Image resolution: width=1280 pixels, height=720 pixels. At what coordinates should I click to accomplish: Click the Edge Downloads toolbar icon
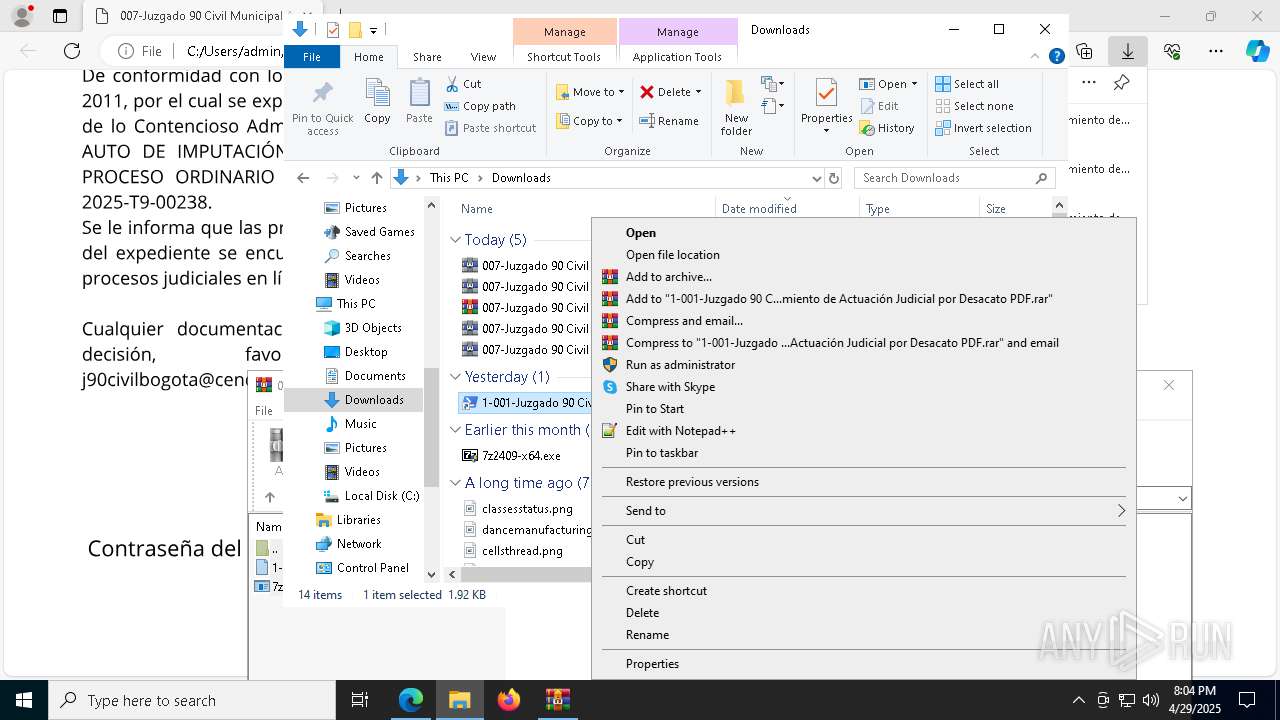[1127, 51]
